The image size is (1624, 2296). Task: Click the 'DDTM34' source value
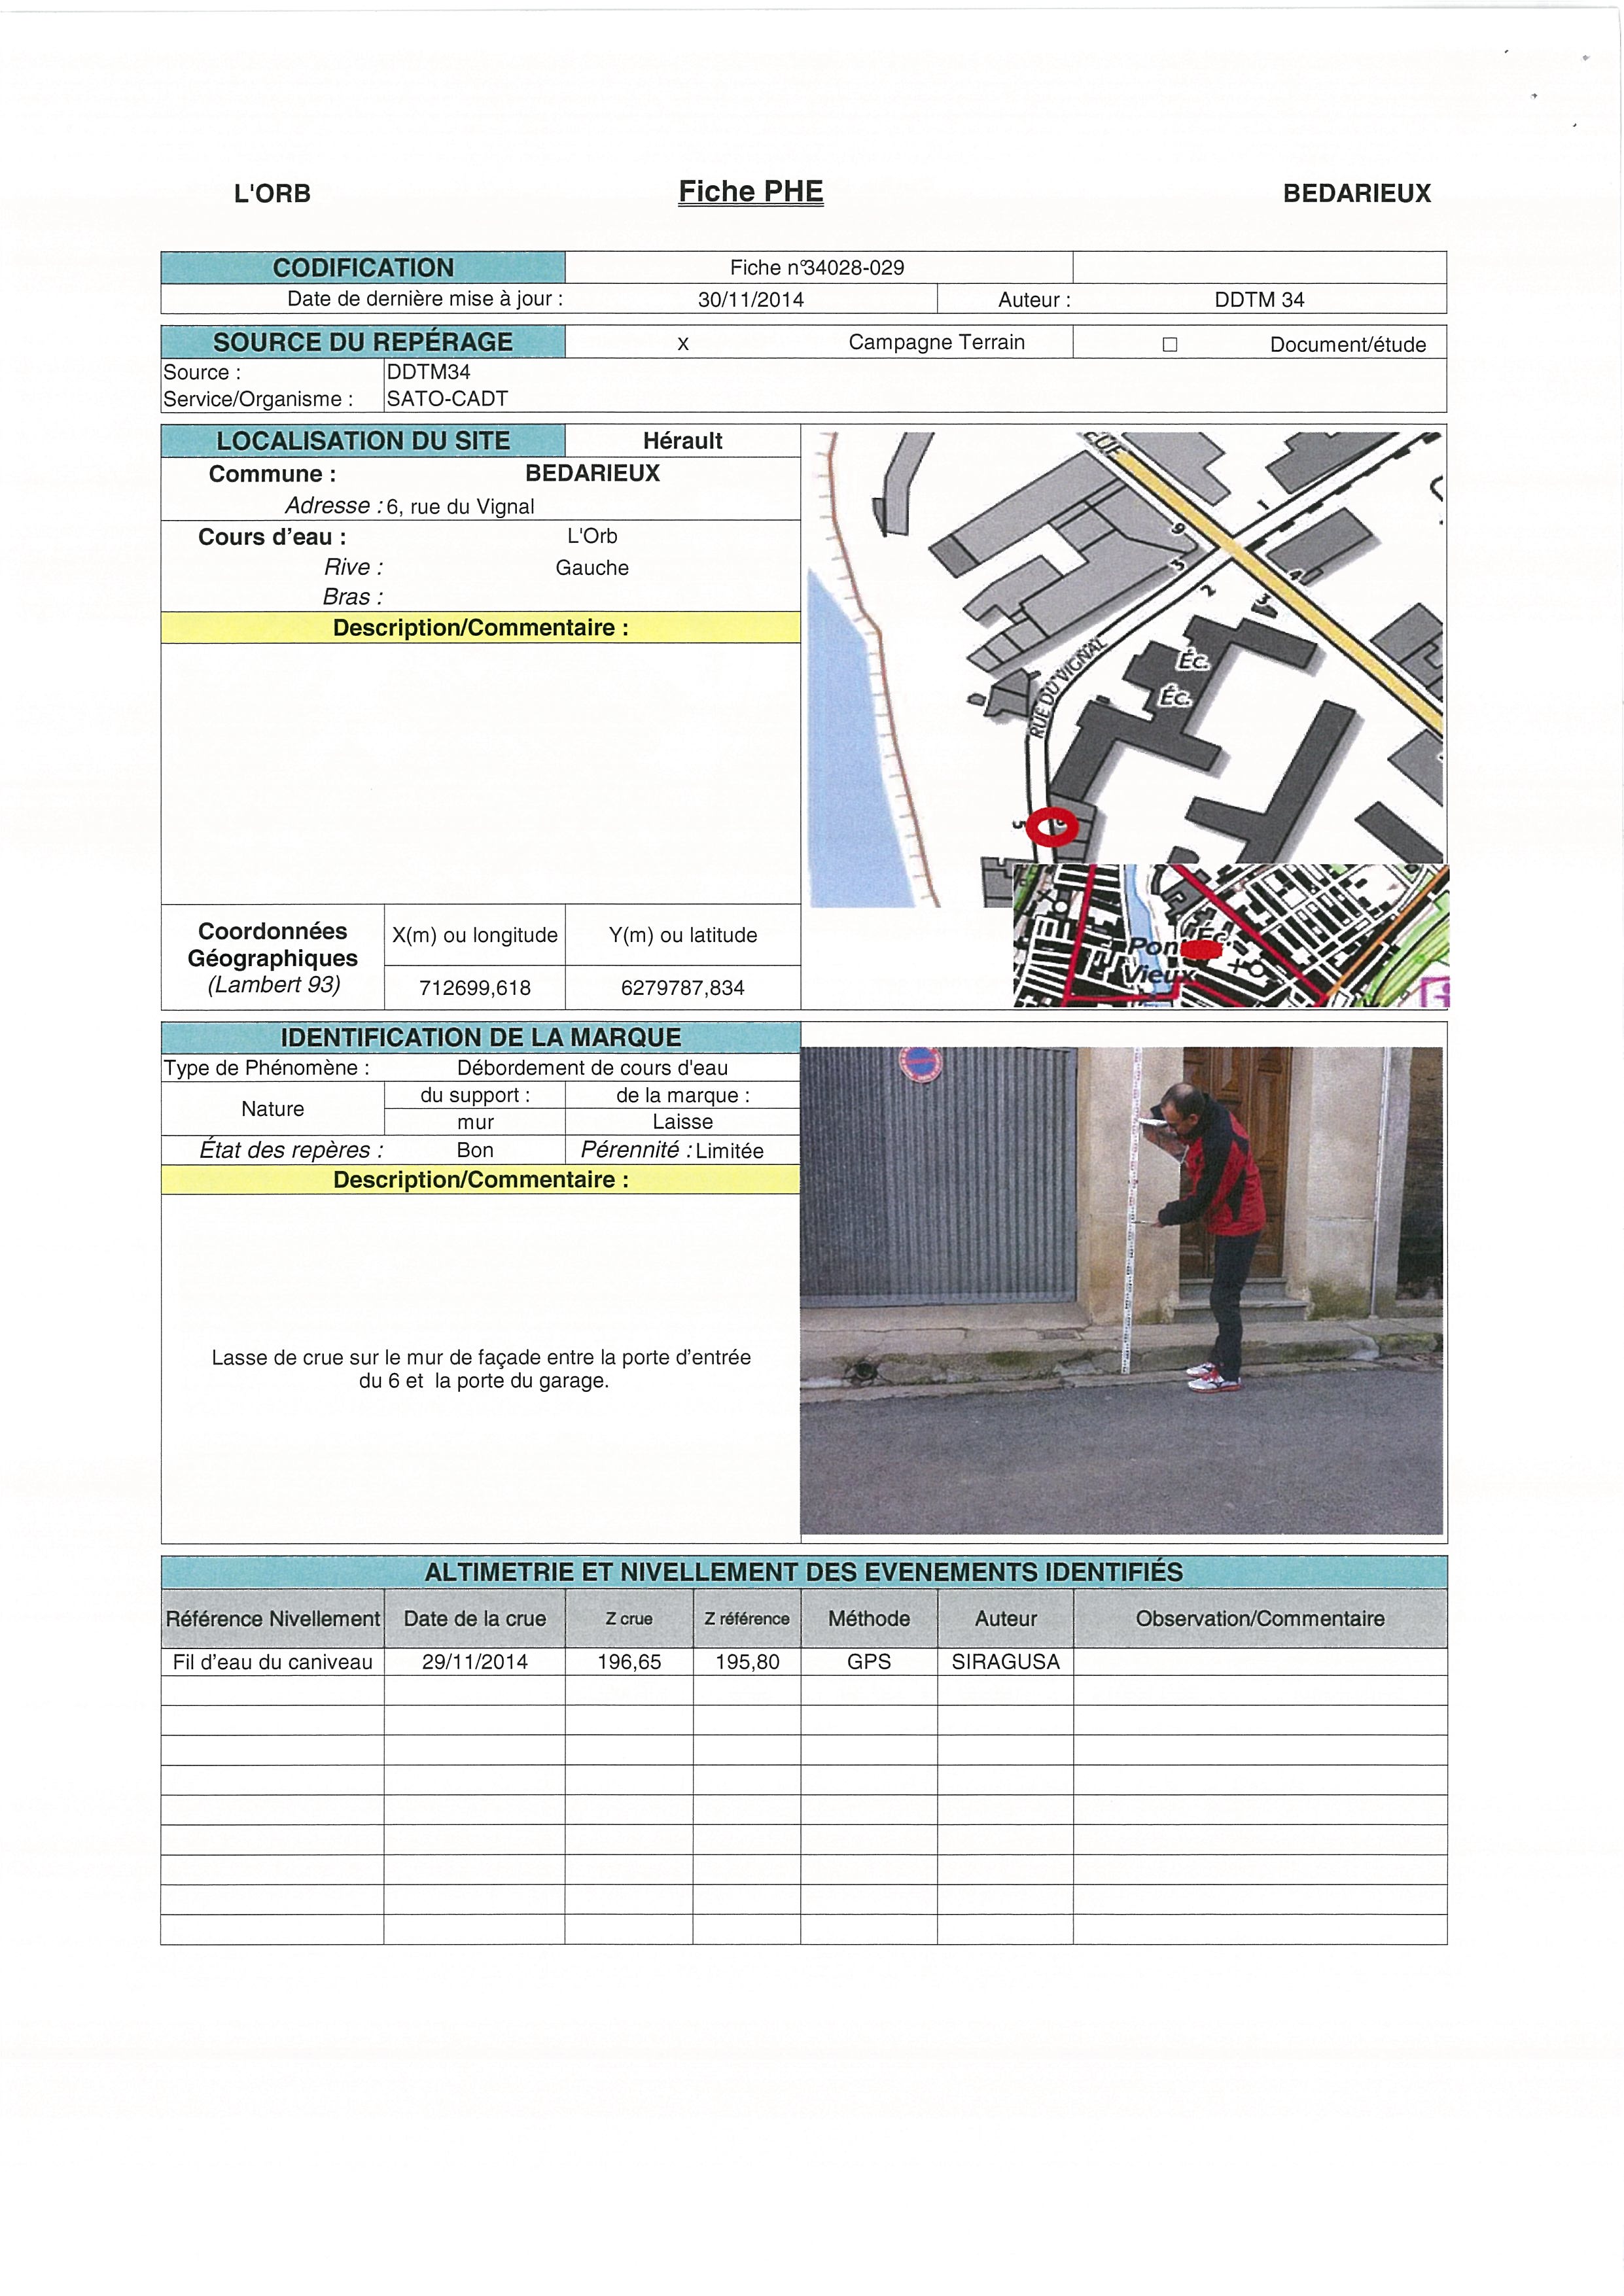(429, 371)
